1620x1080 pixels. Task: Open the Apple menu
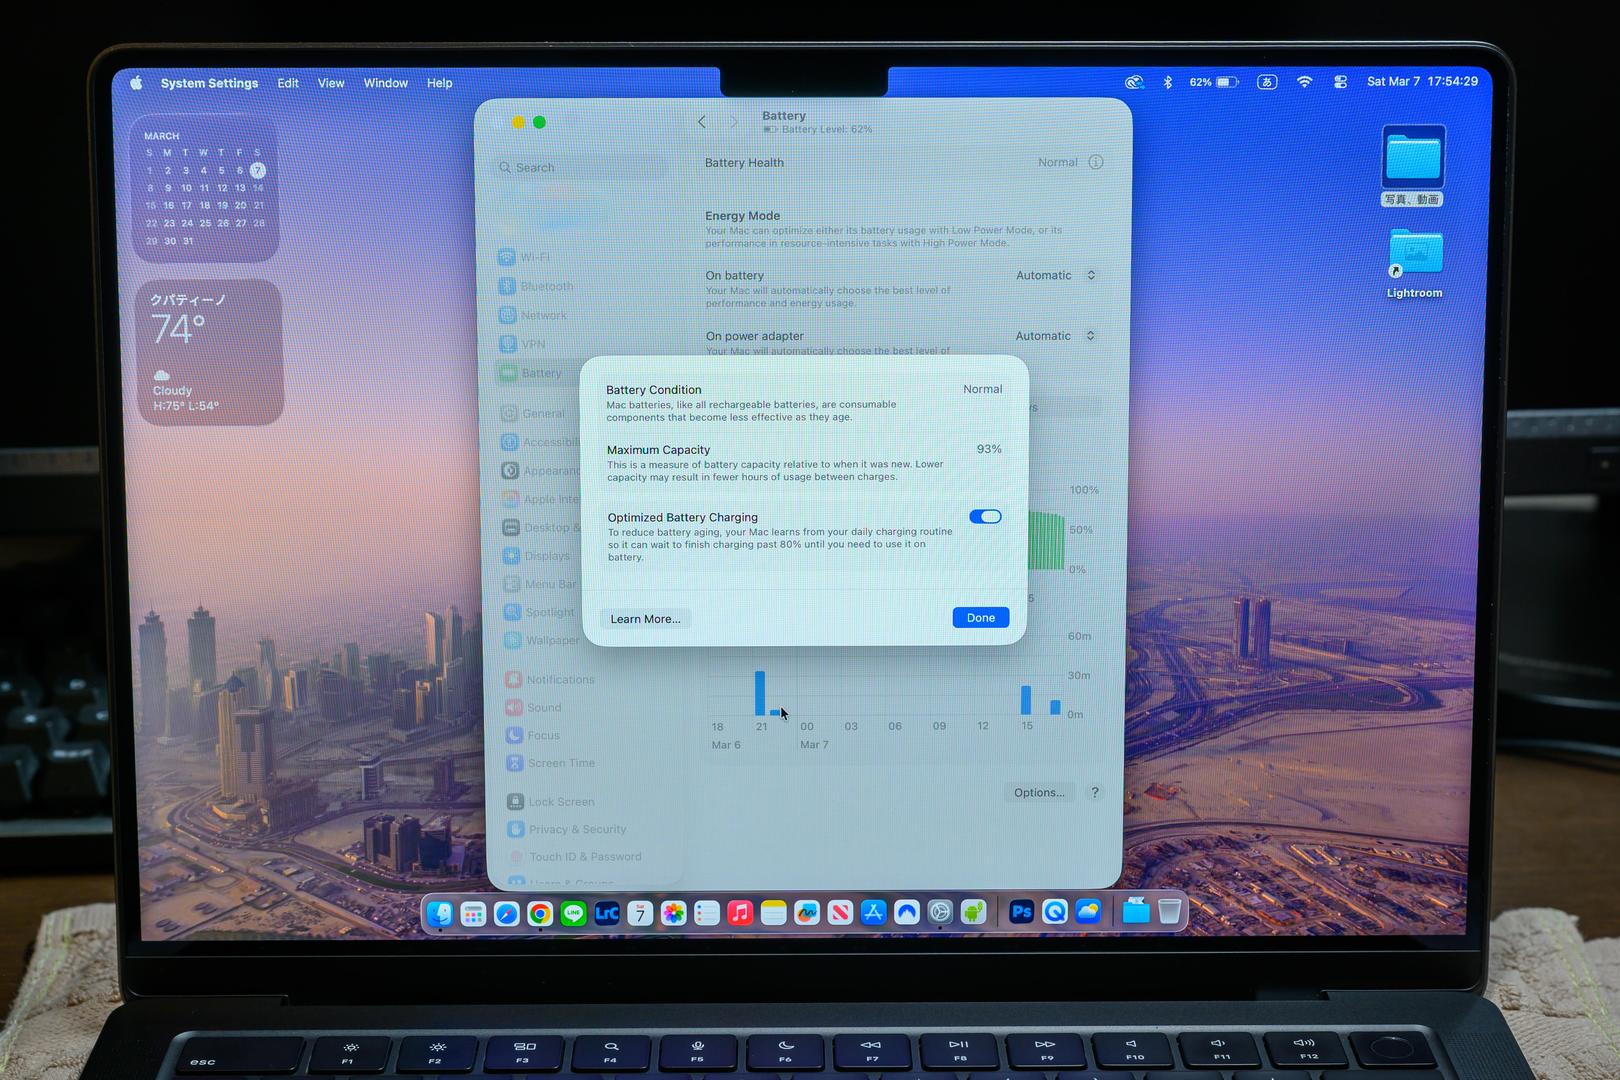(x=136, y=83)
